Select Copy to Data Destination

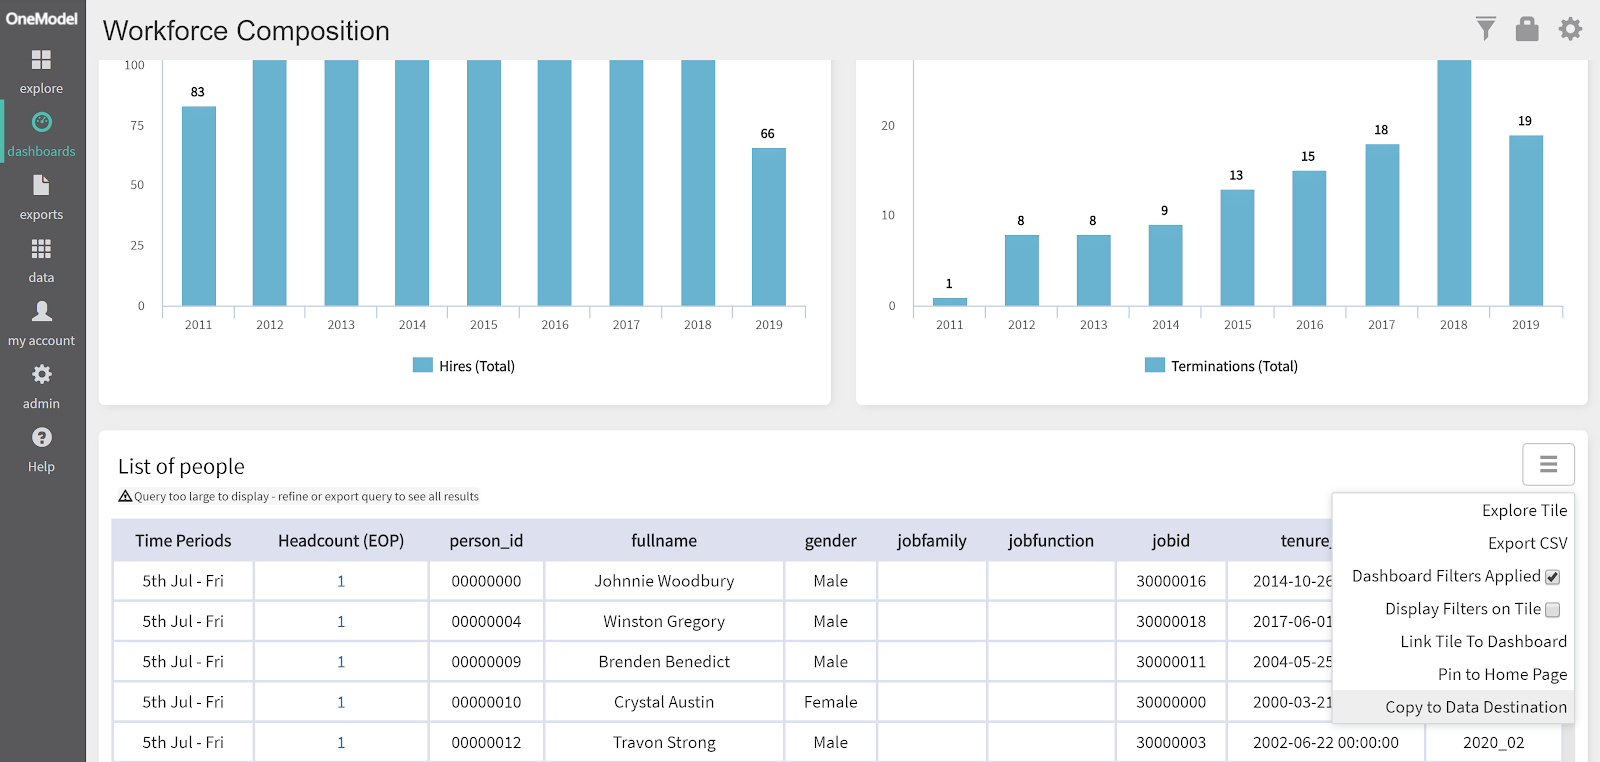click(1476, 707)
